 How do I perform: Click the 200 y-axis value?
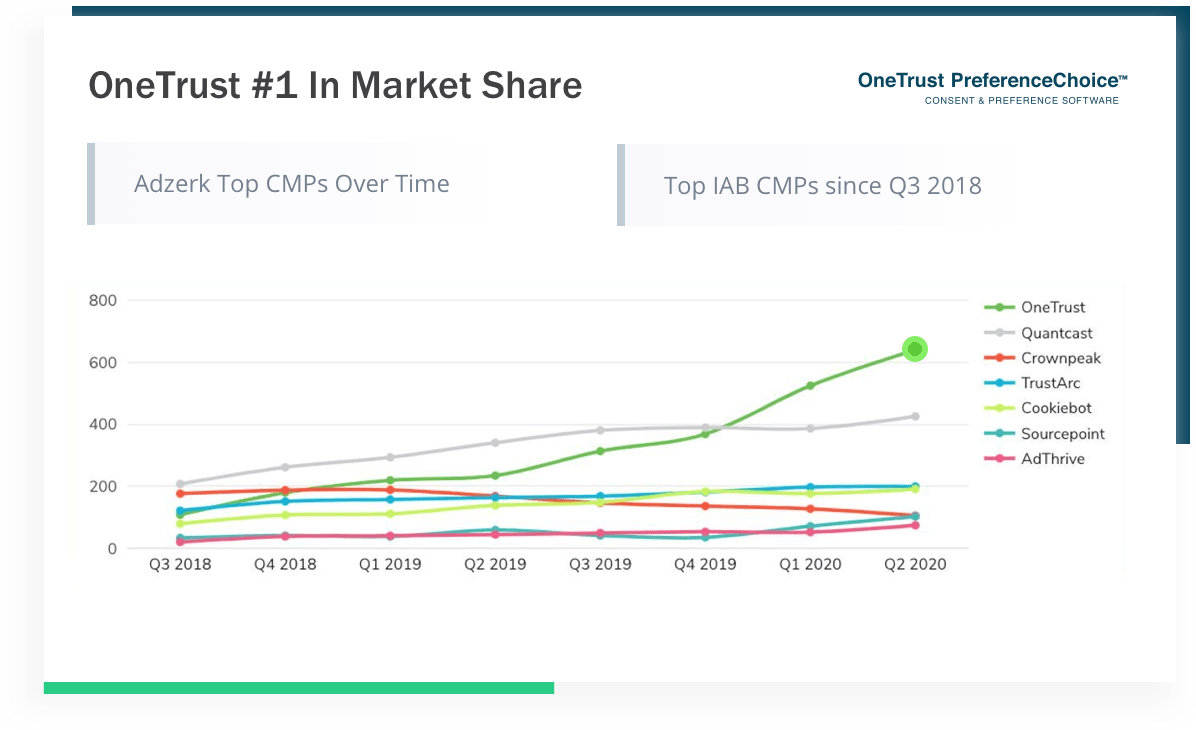[103, 487]
